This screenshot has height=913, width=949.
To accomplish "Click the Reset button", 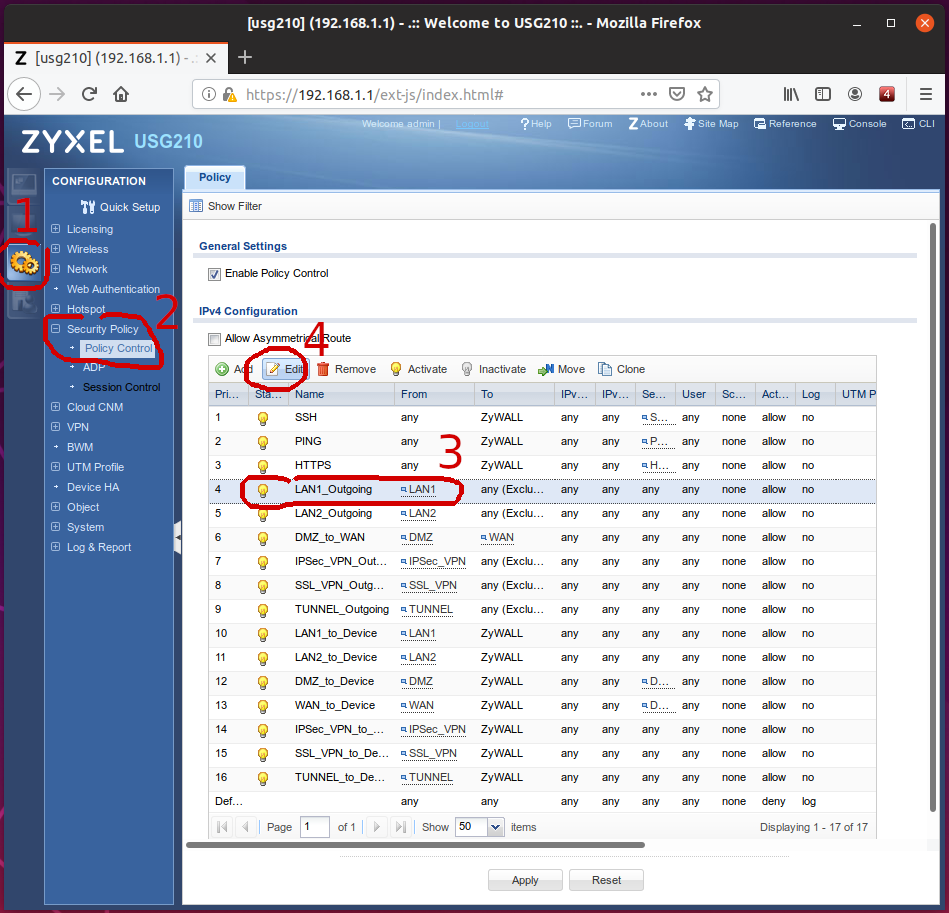I will (606, 880).
